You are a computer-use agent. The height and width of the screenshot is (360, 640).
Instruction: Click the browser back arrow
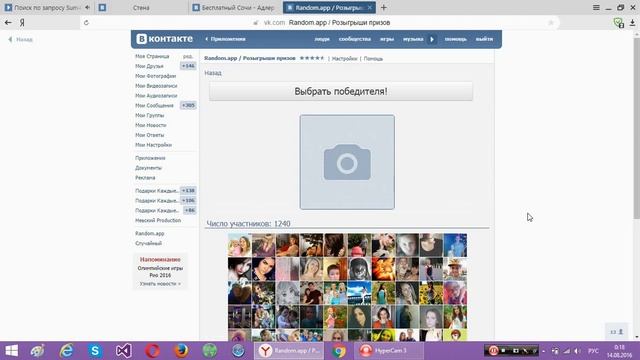[x=8, y=22]
